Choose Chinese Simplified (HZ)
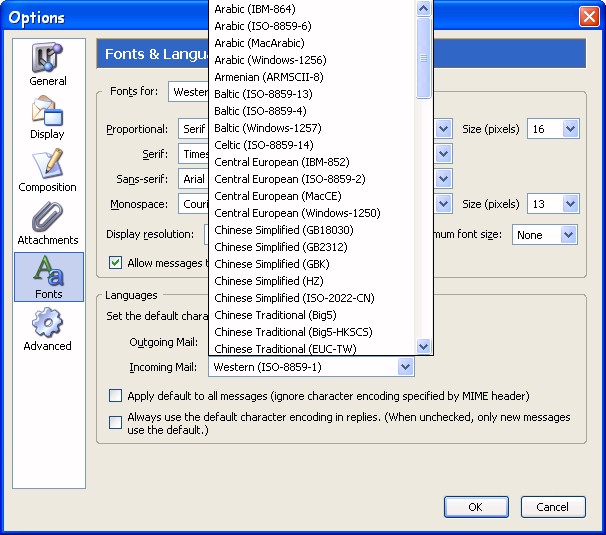 point(312,281)
